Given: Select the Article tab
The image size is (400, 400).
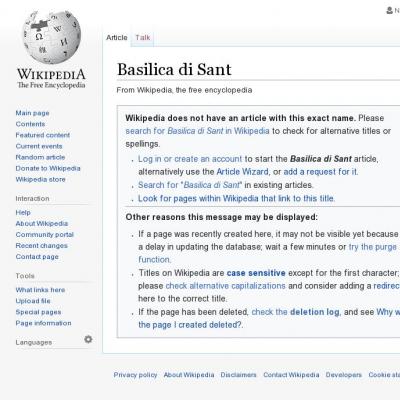Looking at the screenshot, I should (117, 37).
